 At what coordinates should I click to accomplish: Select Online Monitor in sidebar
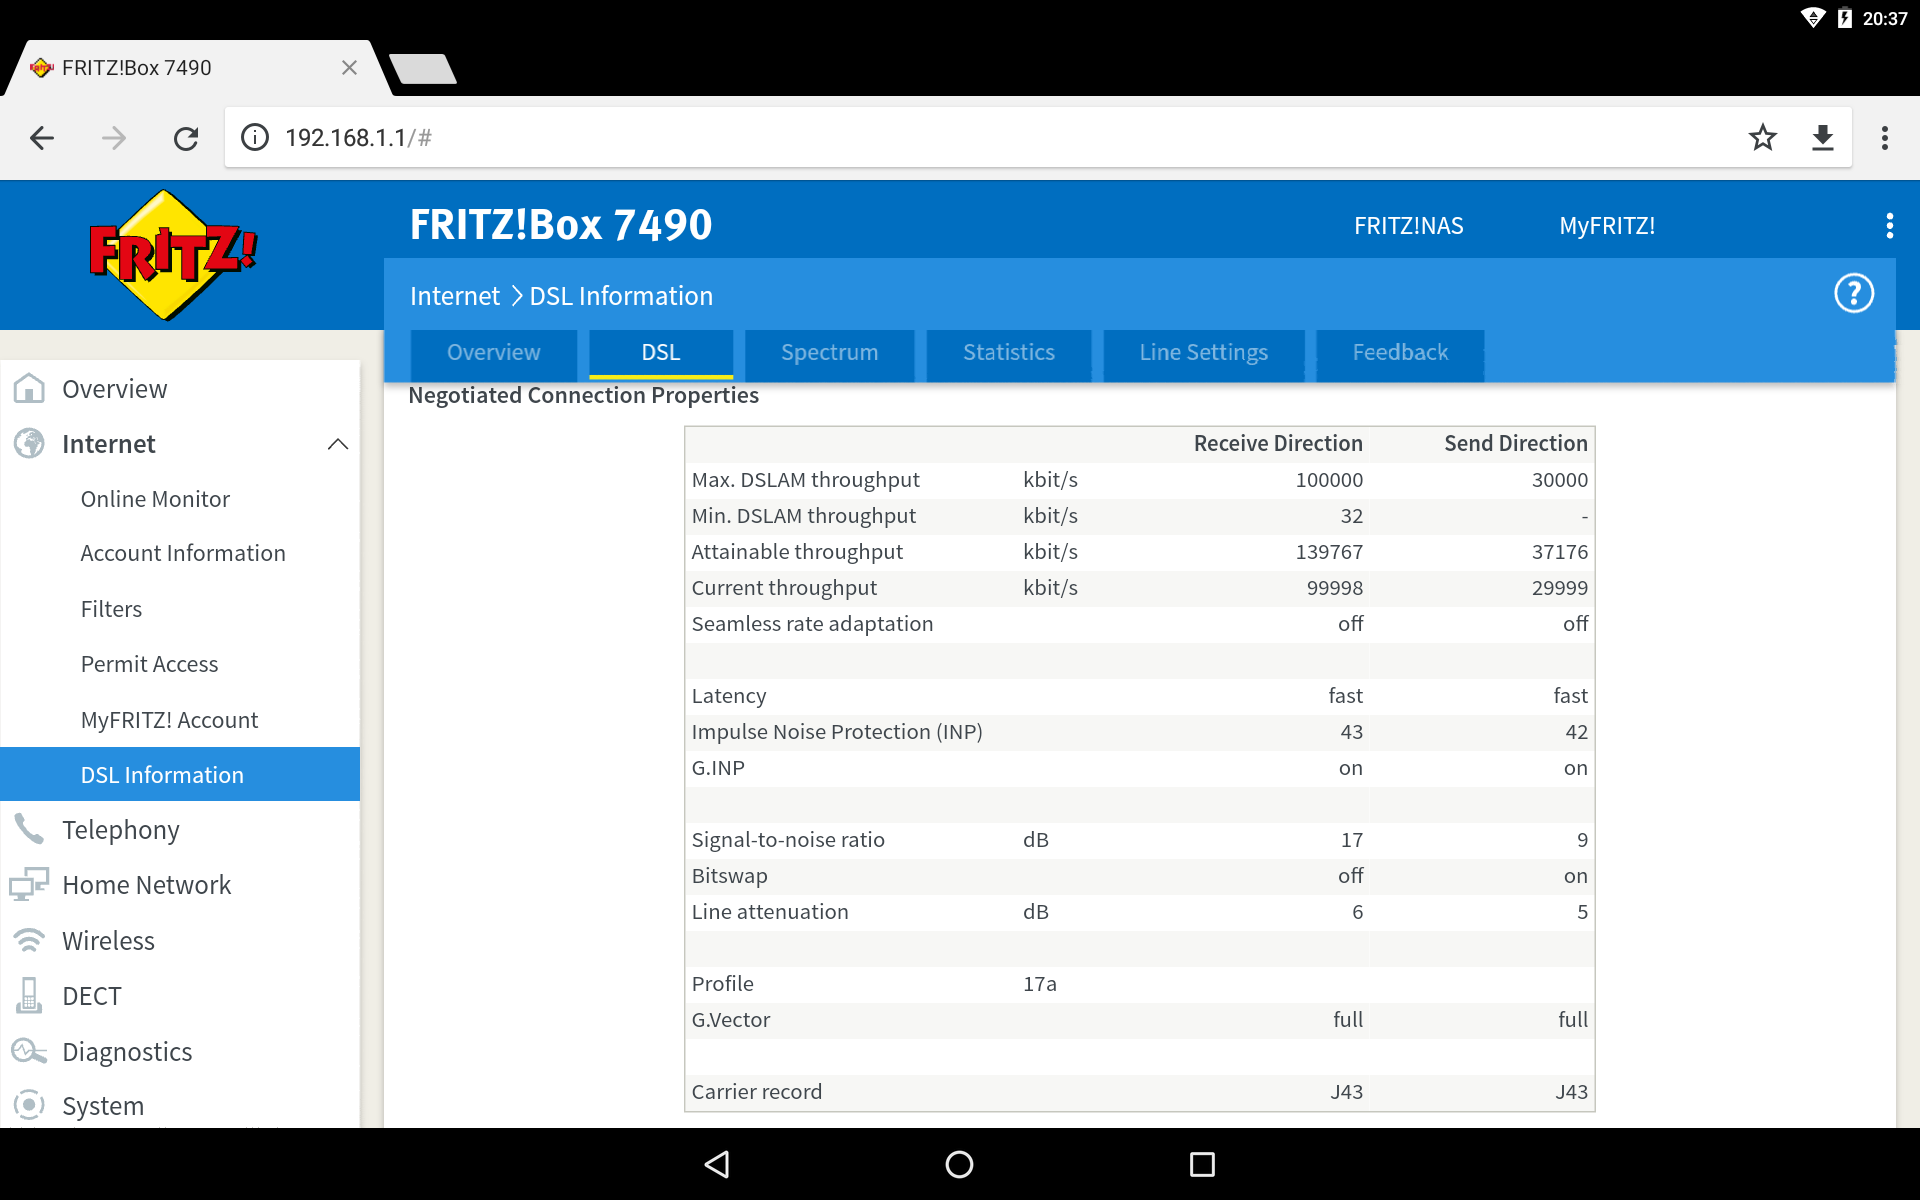(x=155, y=499)
